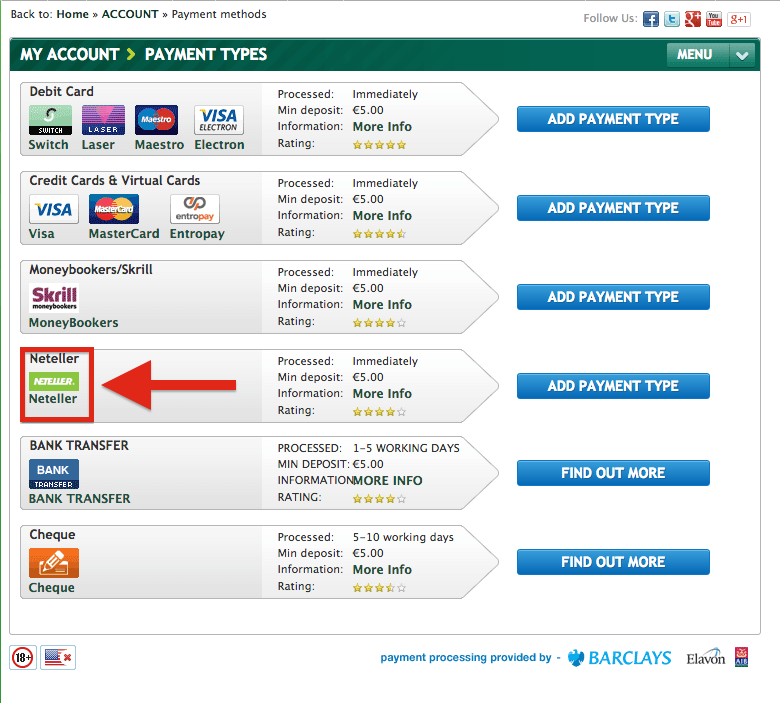Open the Facebook follow icon

tap(650, 19)
